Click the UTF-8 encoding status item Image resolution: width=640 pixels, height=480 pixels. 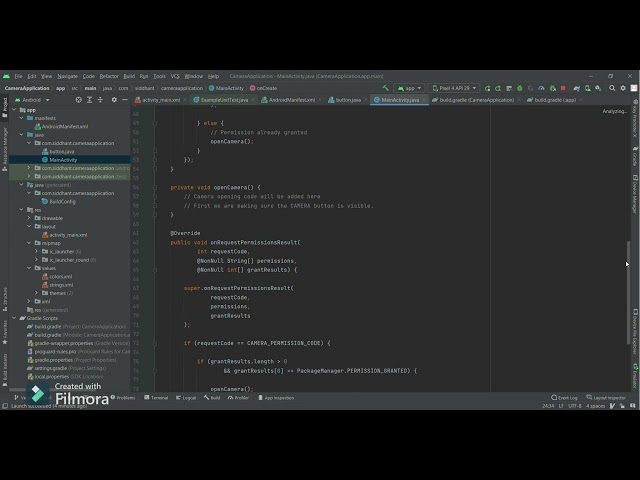(574, 406)
